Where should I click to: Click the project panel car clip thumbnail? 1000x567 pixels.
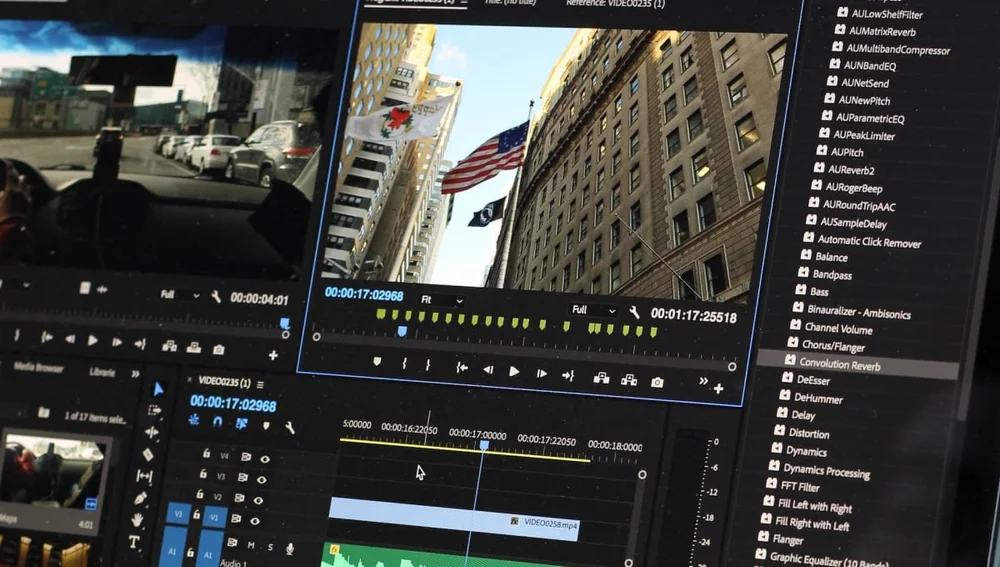coord(52,472)
